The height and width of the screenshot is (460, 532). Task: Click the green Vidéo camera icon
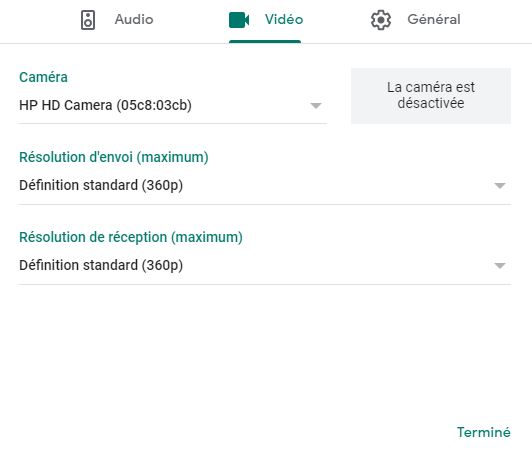pos(239,20)
